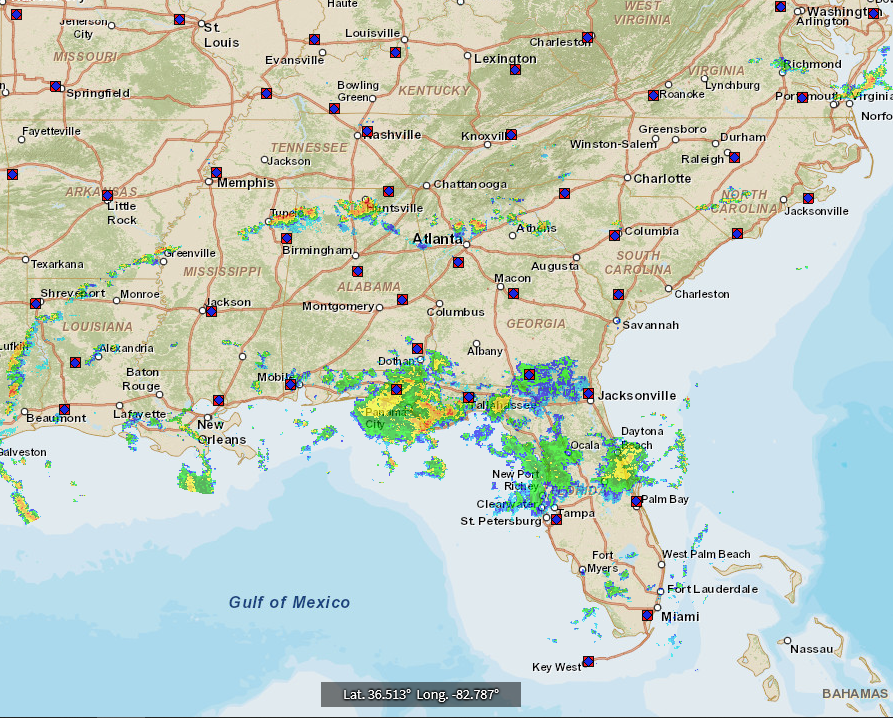Screen dimensions: 893x718
Task: Click the radar station marker at Key West
Action: click(x=588, y=661)
